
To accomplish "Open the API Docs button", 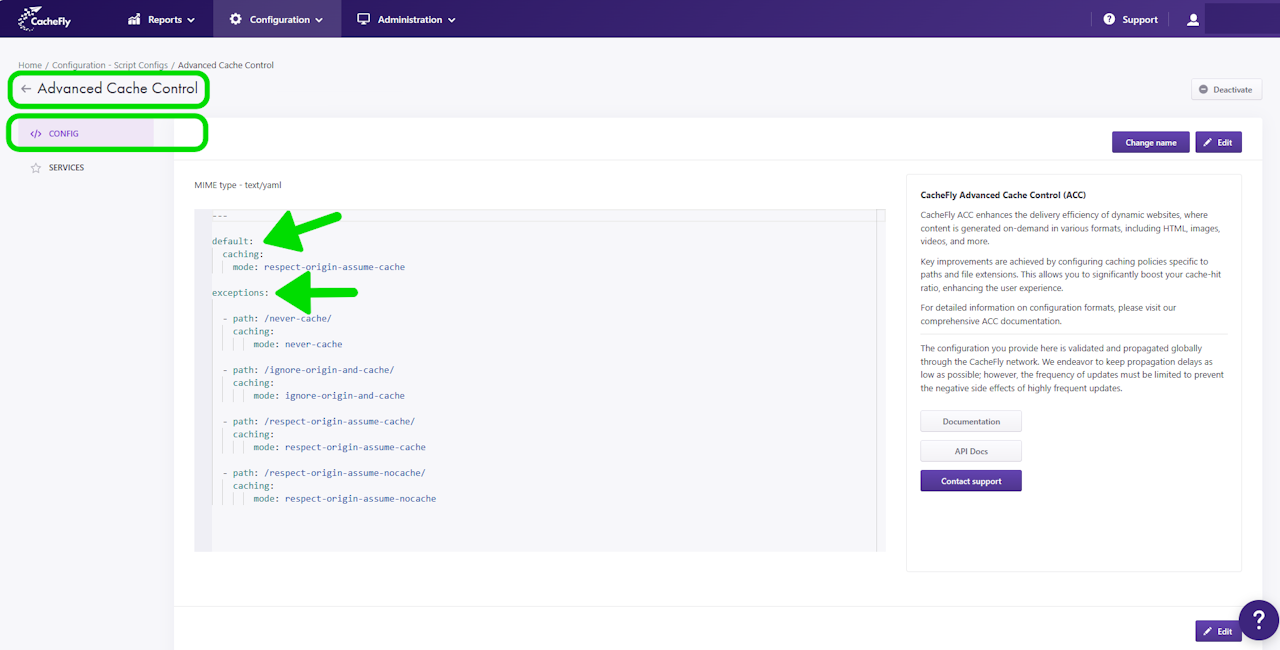I will coord(971,451).
